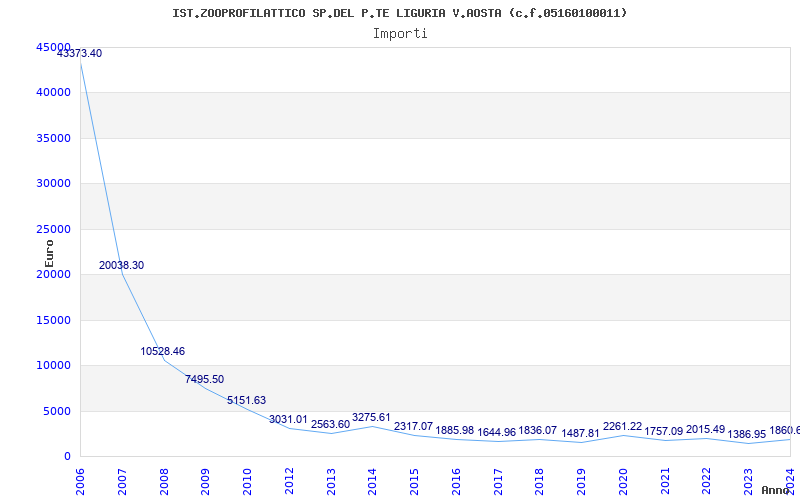Select the 1885.98 data label
This screenshot has height=500, width=800.
(455, 430)
